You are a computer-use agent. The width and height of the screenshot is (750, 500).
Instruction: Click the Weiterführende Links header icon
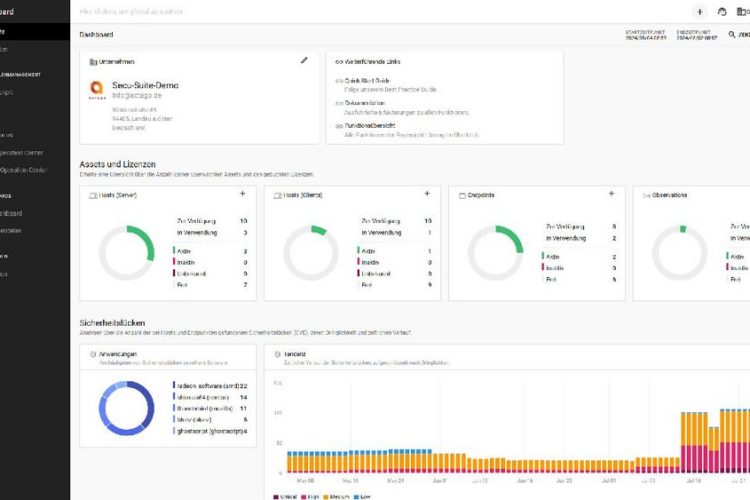[x=339, y=62]
